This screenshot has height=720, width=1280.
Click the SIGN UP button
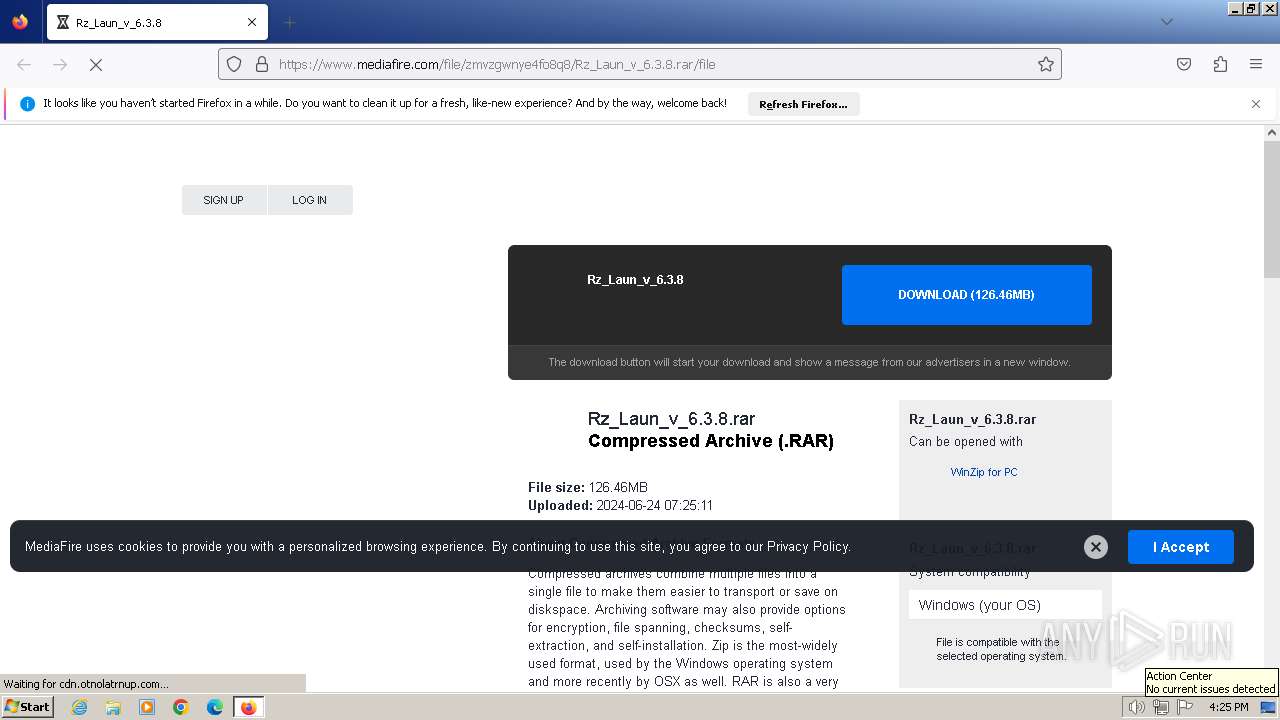pos(223,200)
